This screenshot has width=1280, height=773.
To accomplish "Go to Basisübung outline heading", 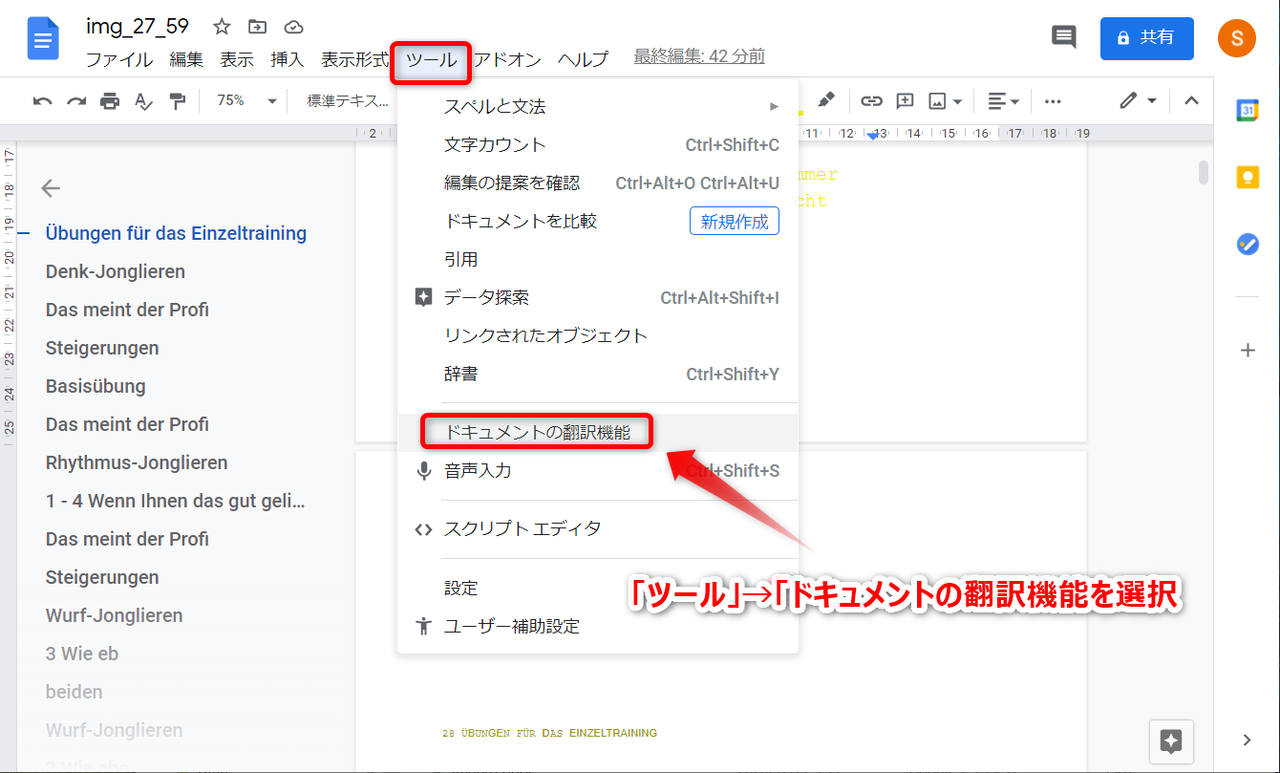I will pyautogui.click(x=96, y=386).
